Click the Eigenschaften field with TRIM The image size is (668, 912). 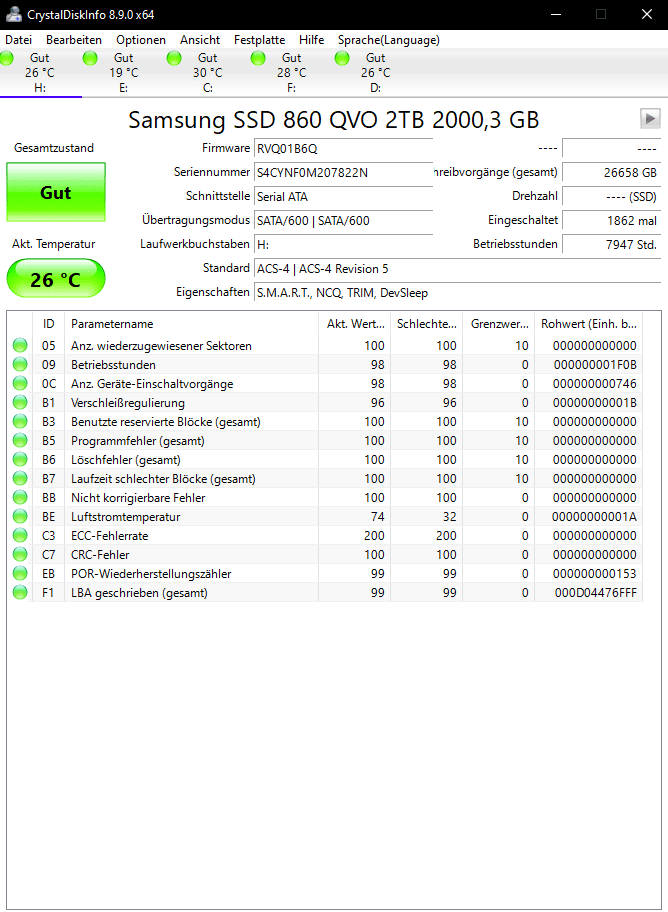(x=457, y=293)
